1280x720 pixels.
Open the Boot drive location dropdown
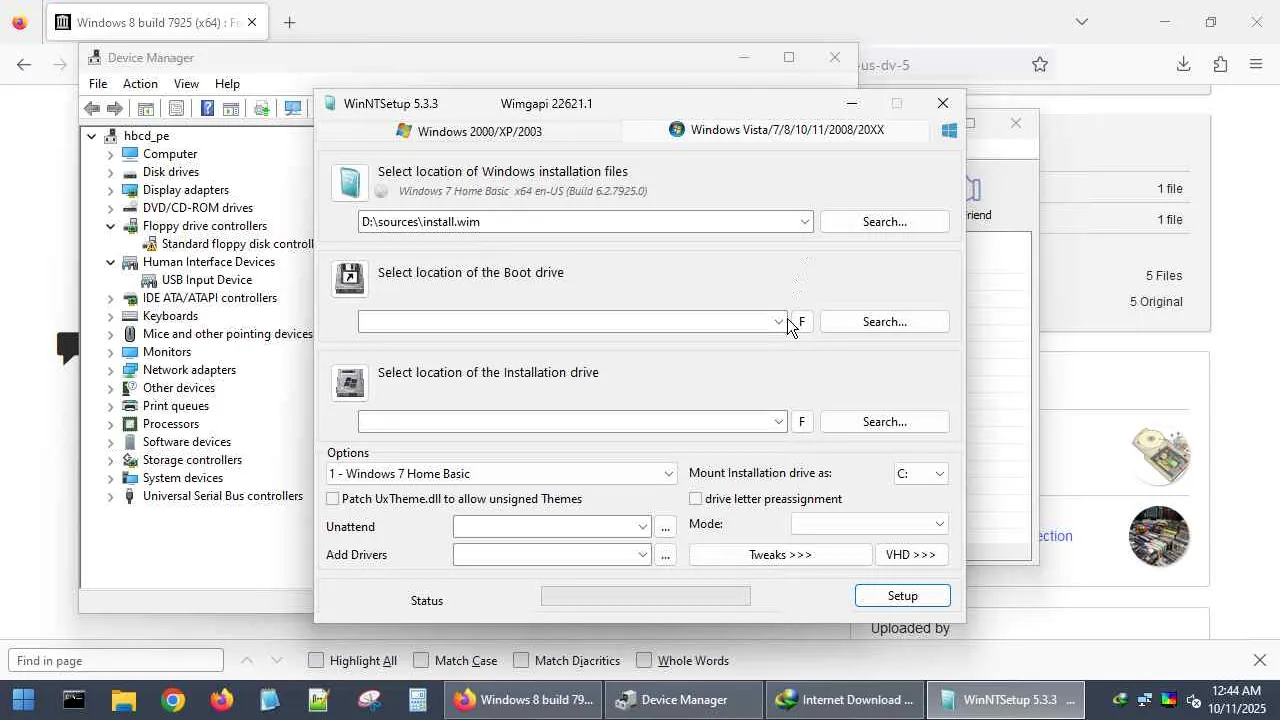(x=778, y=322)
